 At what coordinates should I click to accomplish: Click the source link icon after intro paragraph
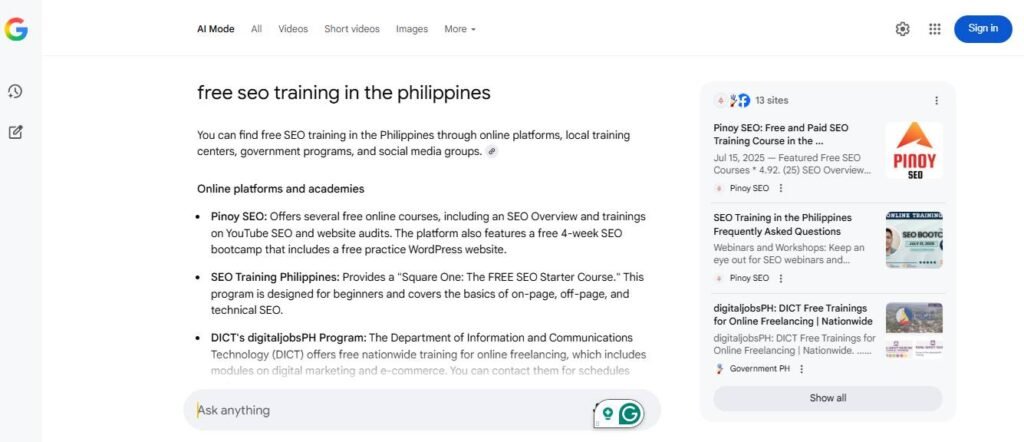492,151
